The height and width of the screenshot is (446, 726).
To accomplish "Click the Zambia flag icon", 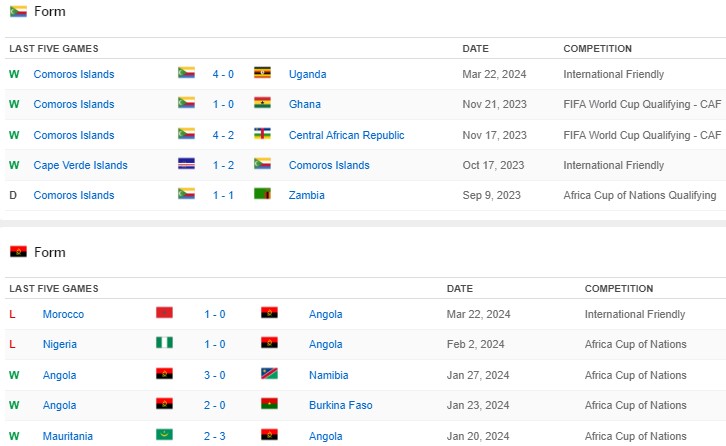I will pyautogui.click(x=263, y=195).
